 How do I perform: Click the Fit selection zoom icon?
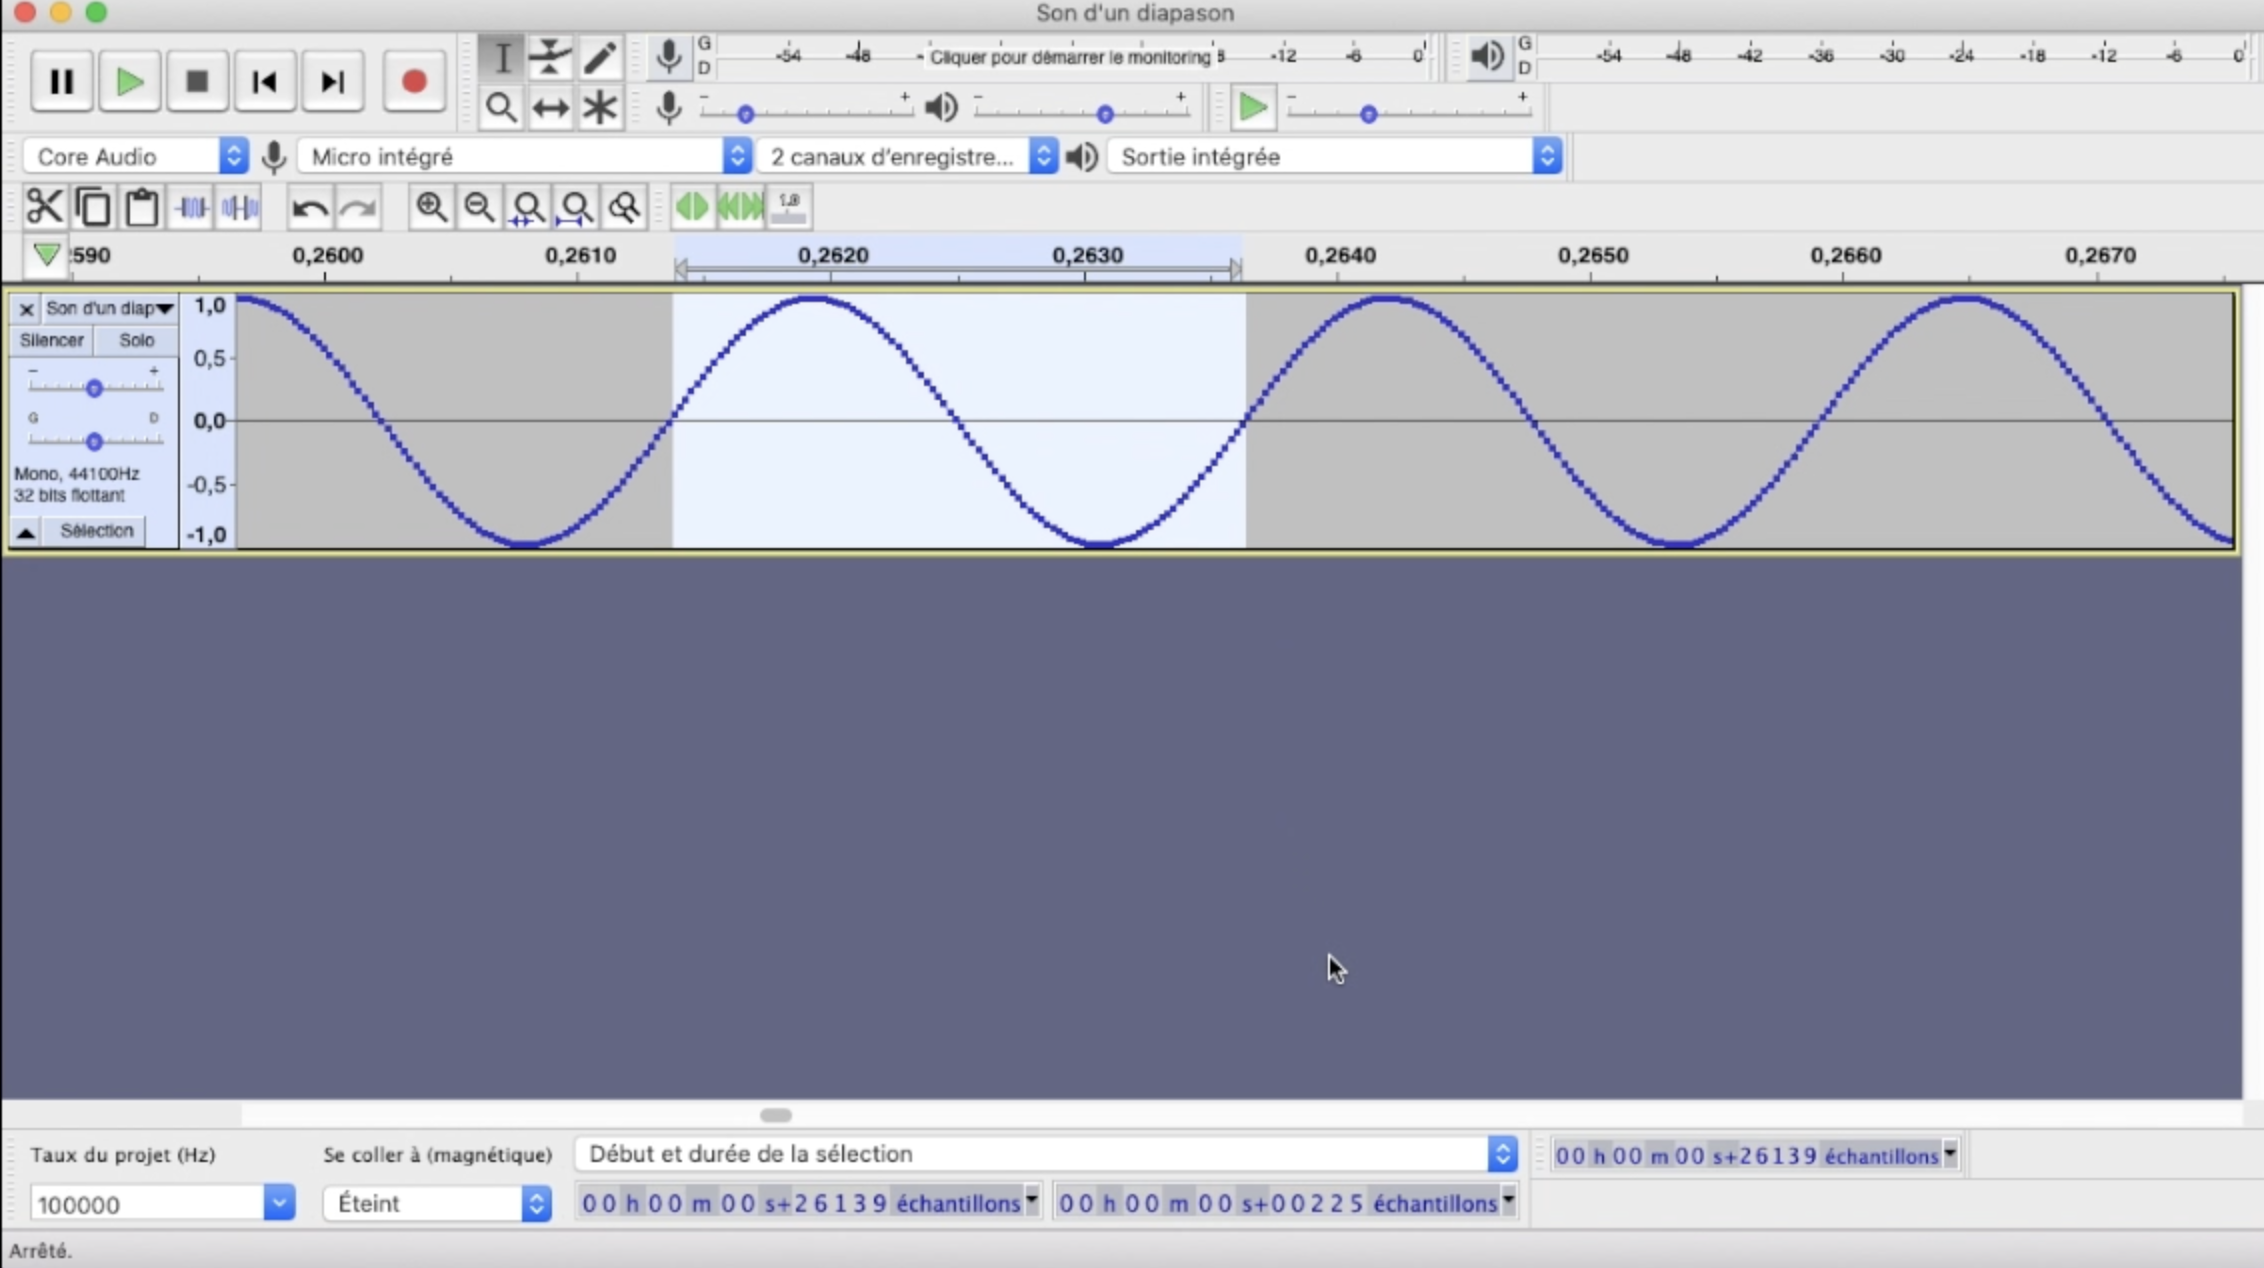tap(527, 207)
